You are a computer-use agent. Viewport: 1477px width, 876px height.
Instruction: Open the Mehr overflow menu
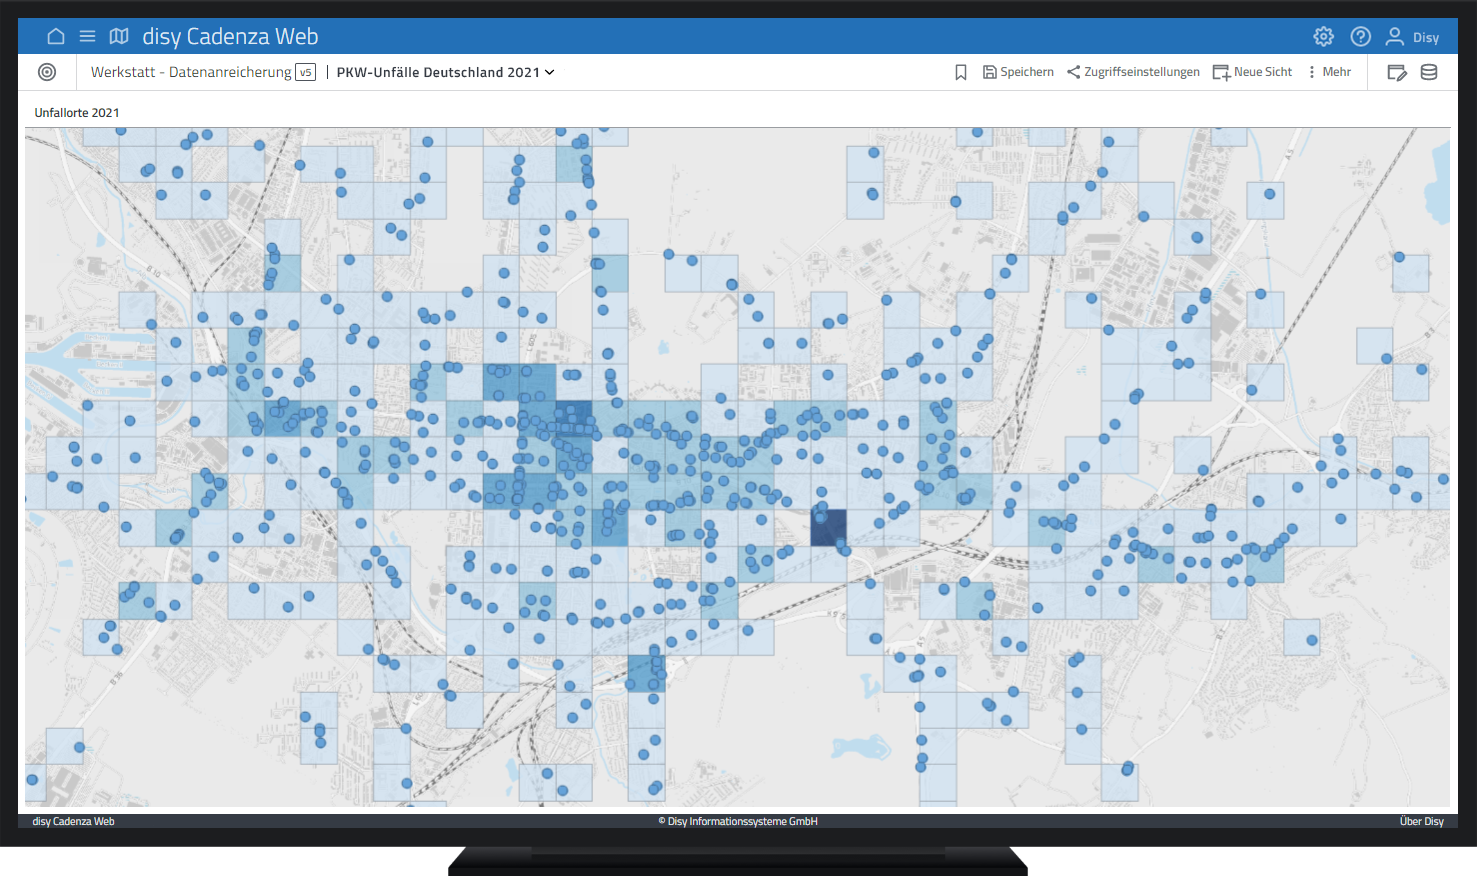click(1329, 72)
